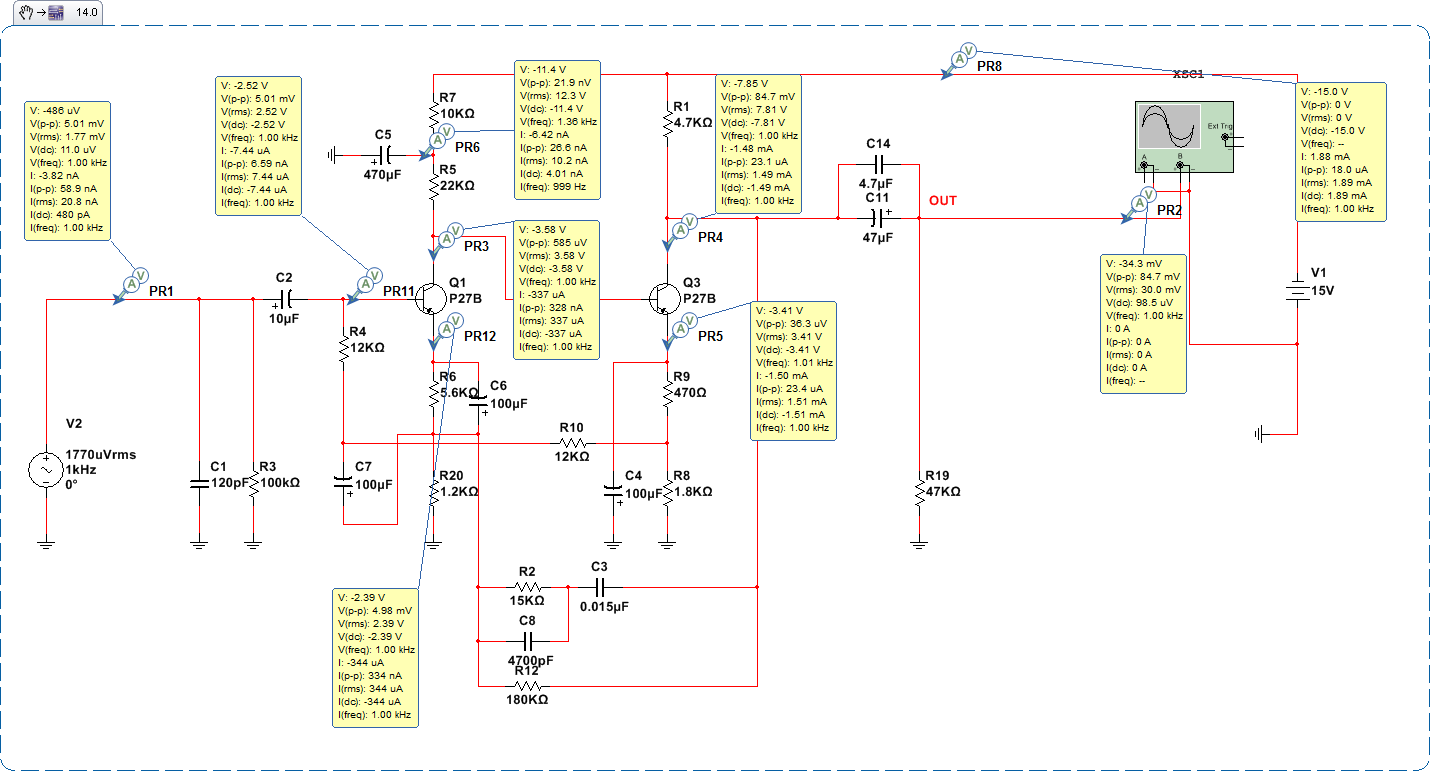Select the R19 resistor symbol

(918, 491)
